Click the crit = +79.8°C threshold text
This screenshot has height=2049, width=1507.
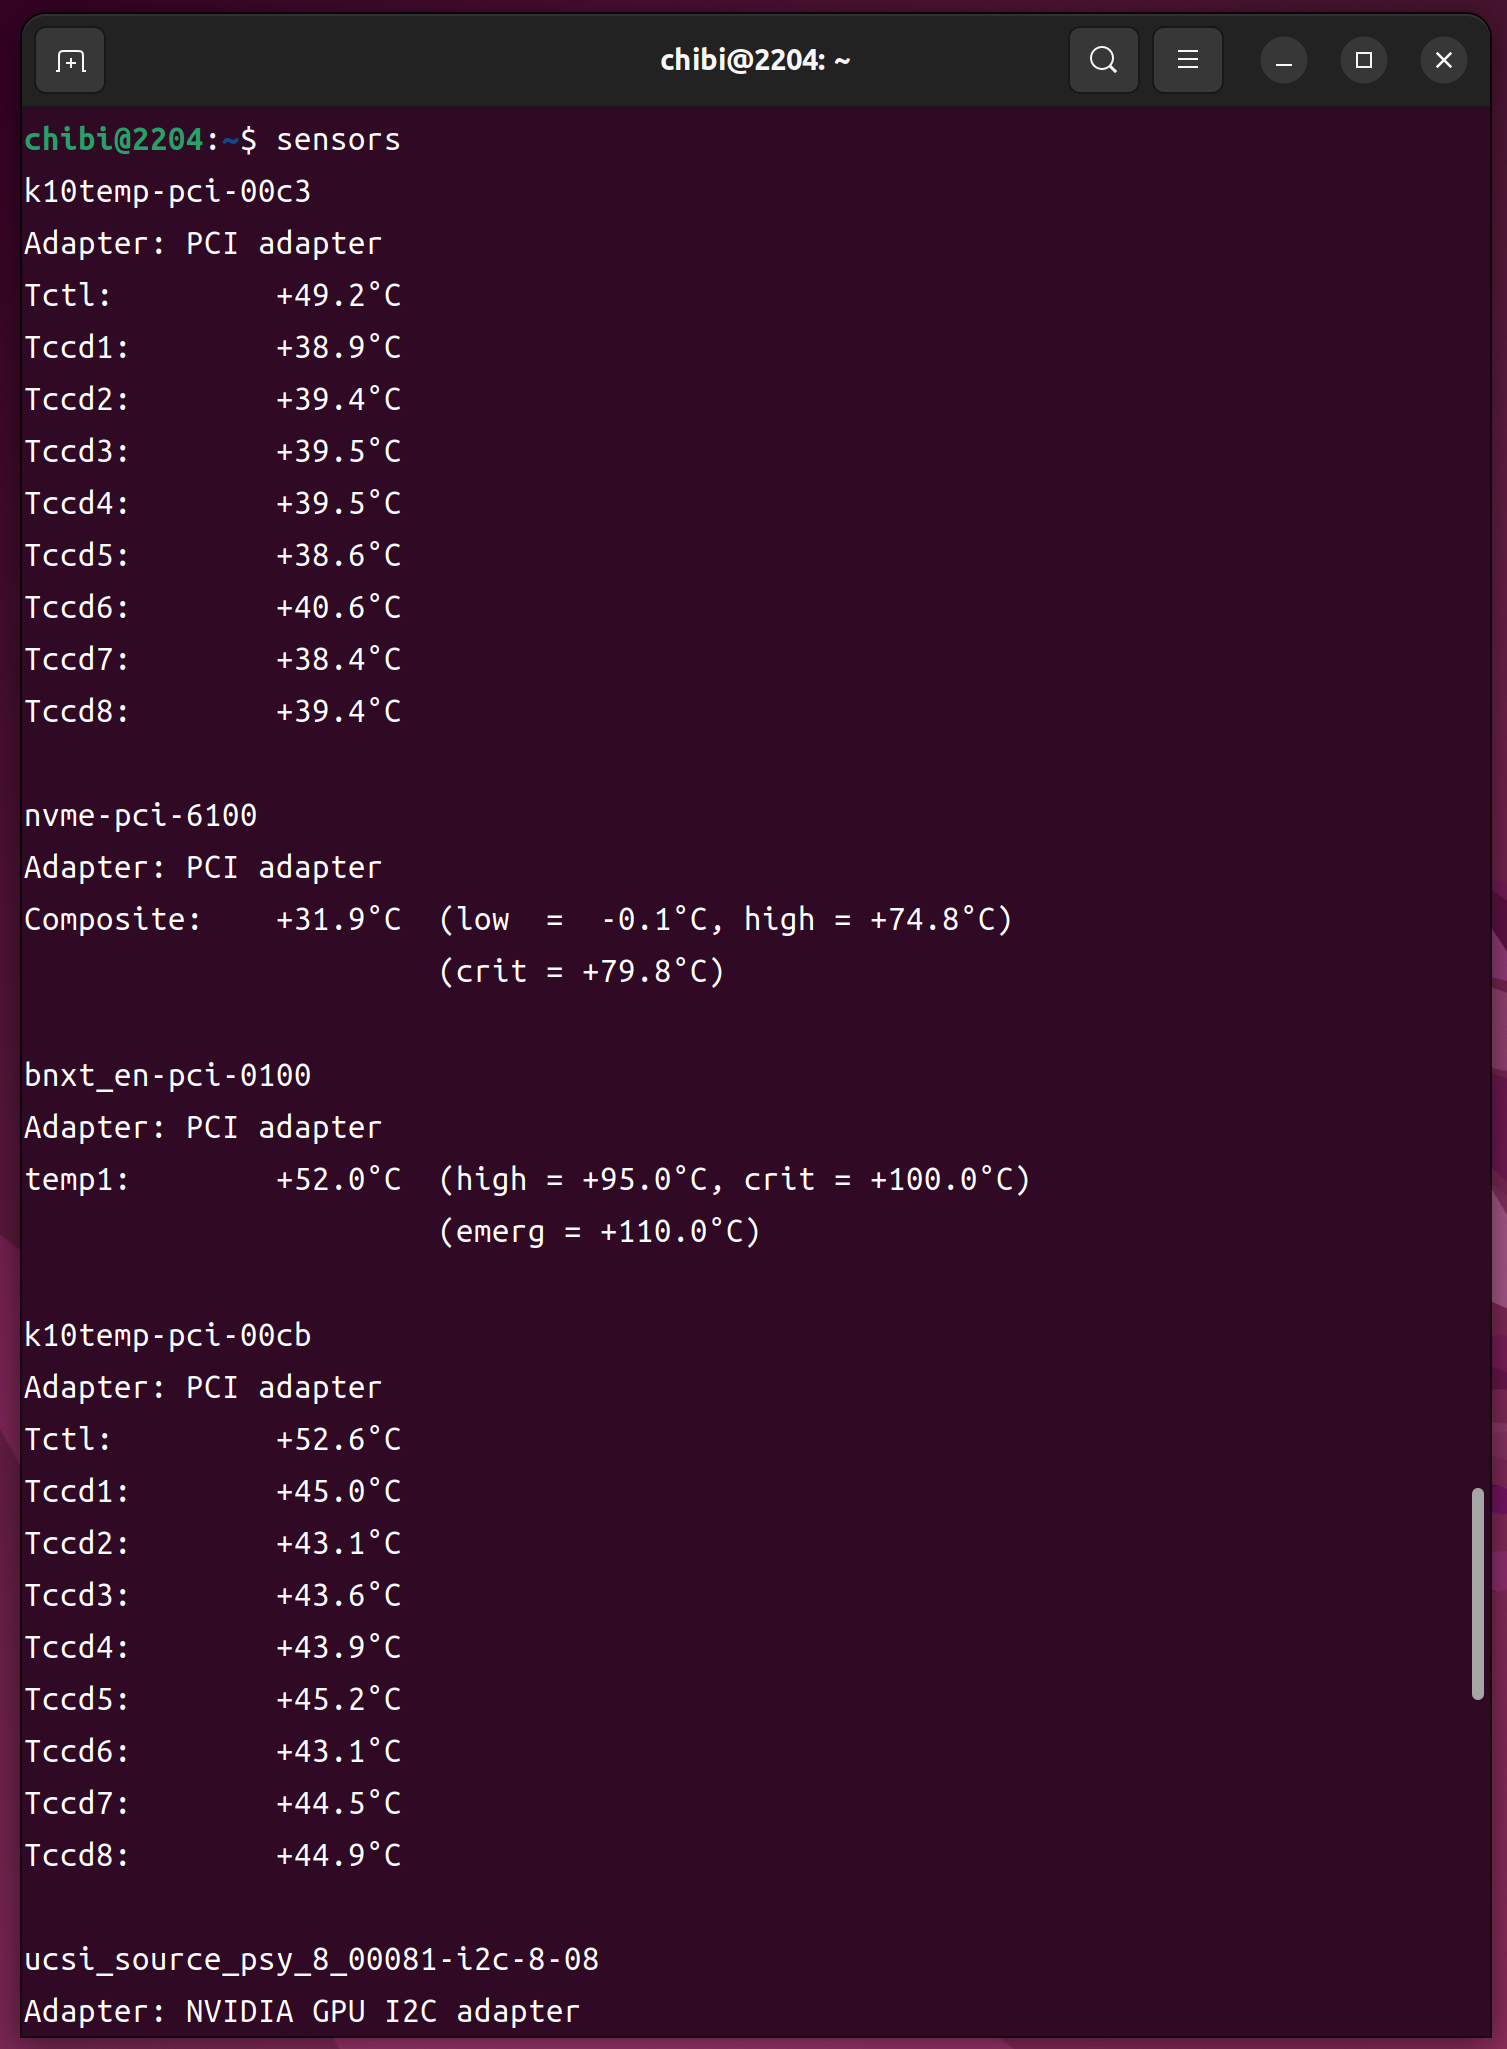point(582,972)
